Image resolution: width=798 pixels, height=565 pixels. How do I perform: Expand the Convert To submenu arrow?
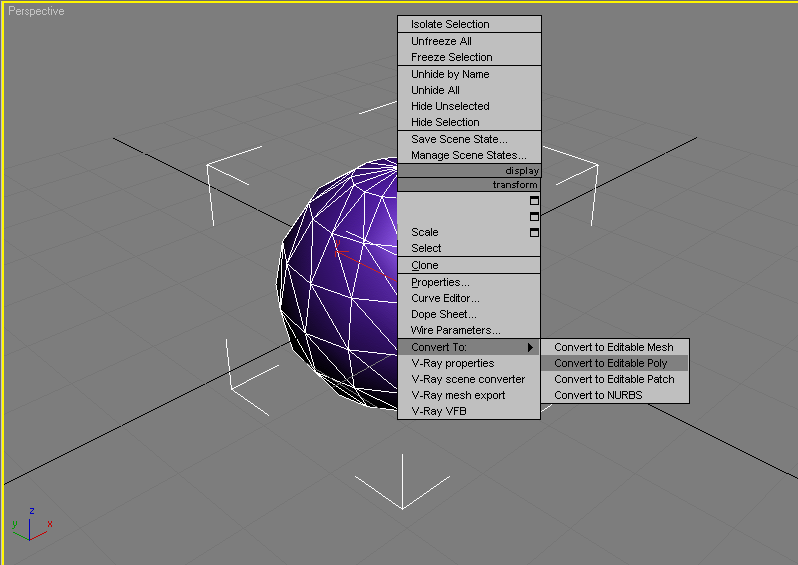click(530, 347)
